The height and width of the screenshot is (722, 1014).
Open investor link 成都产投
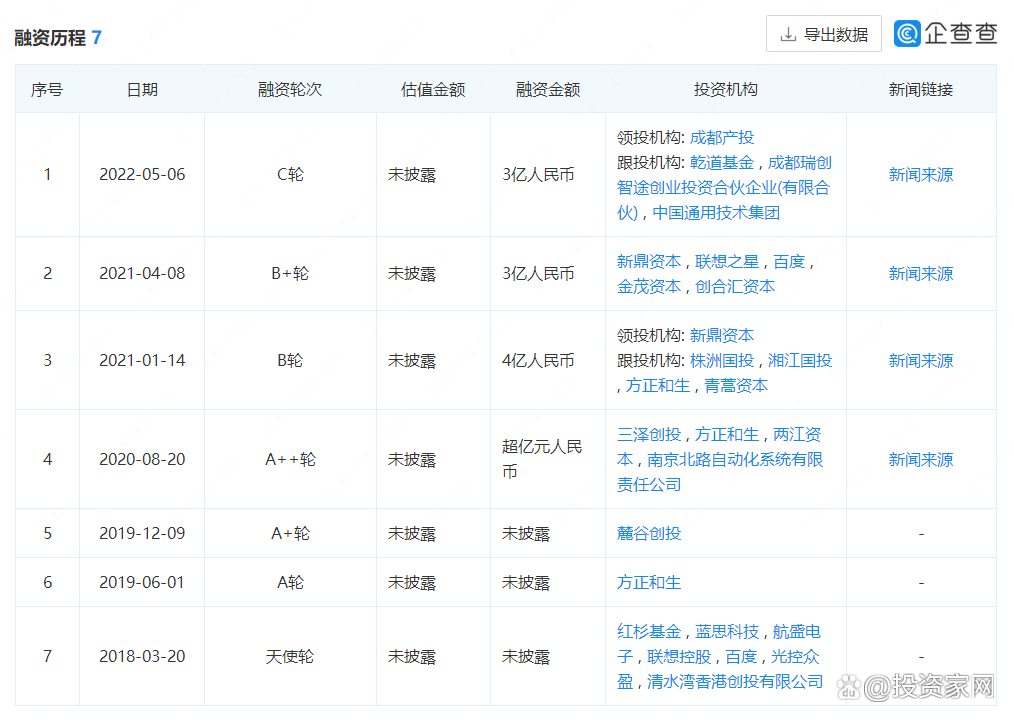pyautogui.click(x=722, y=137)
